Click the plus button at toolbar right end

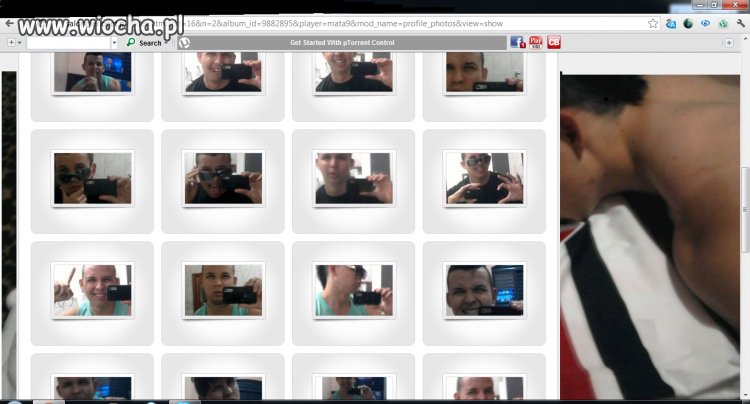tap(728, 43)
